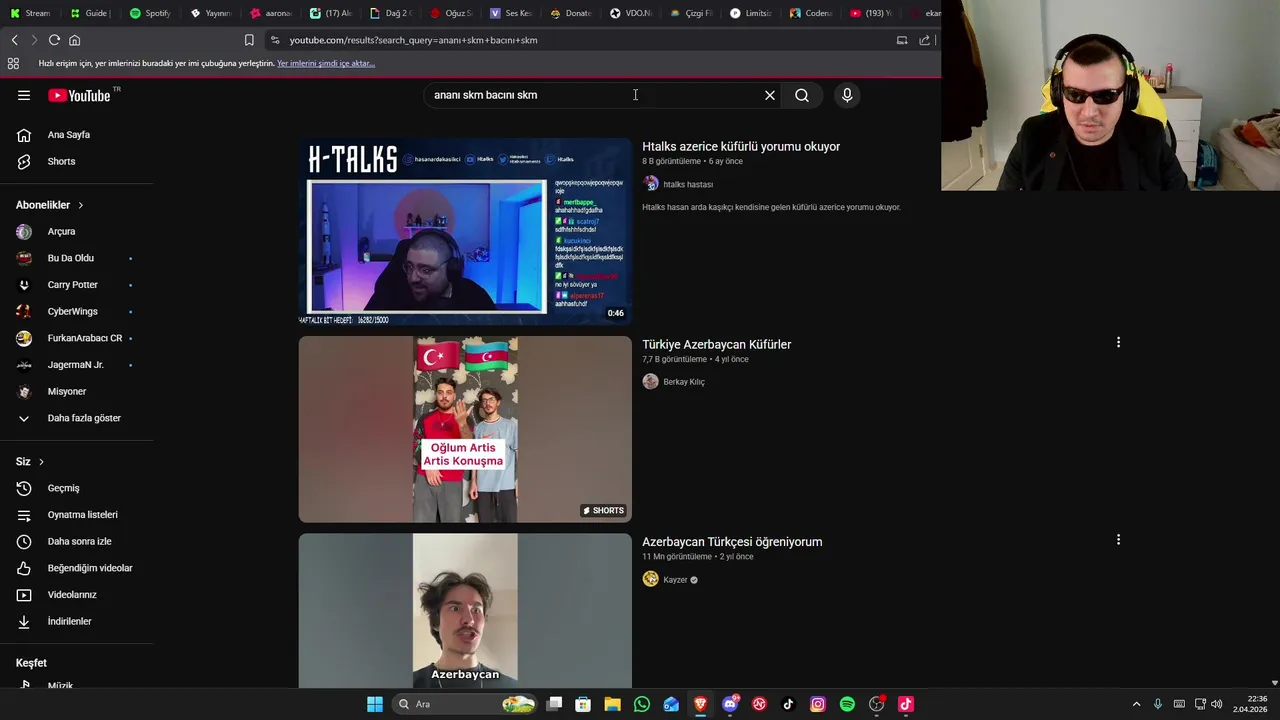This screenshot has width=1280, height=720.
Task: Open Windows Start menu
Action: pyautogui.click(x=375, y=704)
